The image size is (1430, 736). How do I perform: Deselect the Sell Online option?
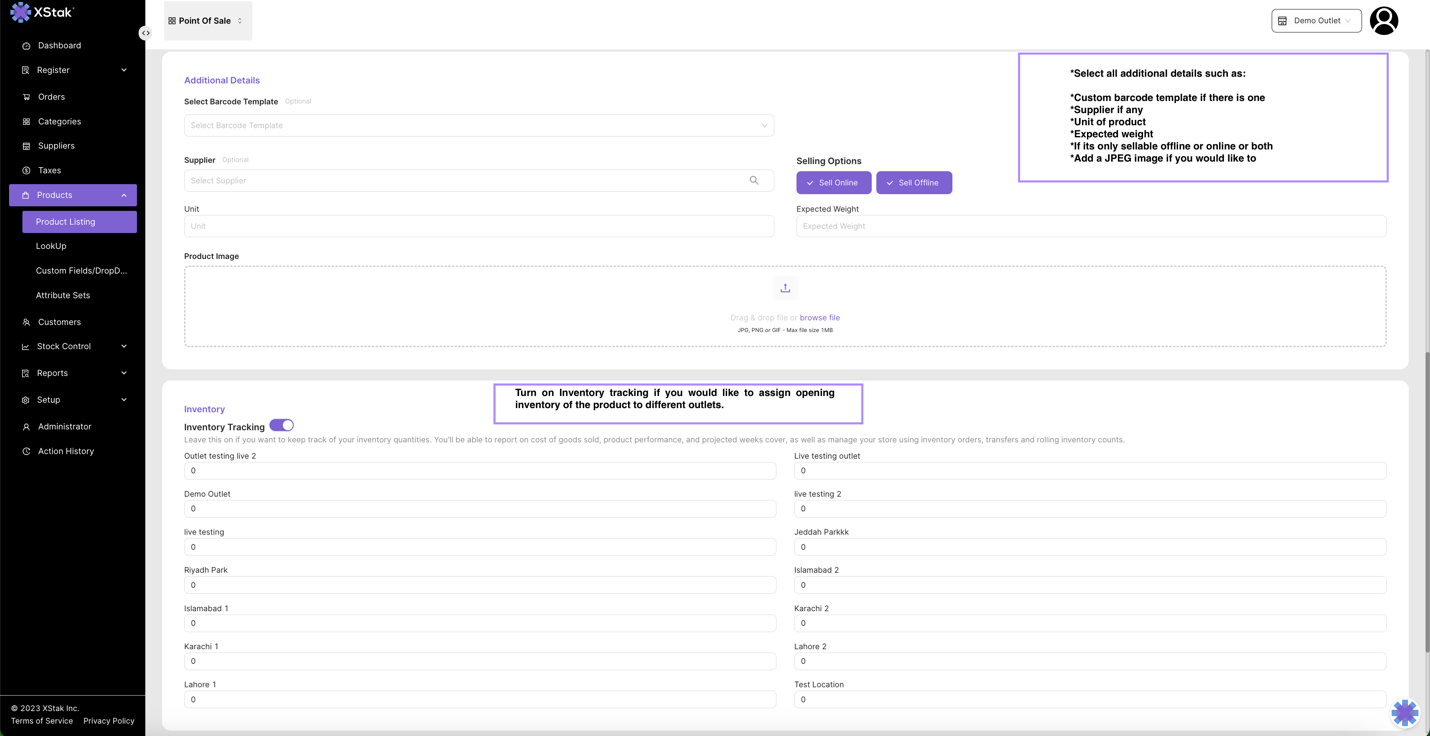[x=833, y=183]
